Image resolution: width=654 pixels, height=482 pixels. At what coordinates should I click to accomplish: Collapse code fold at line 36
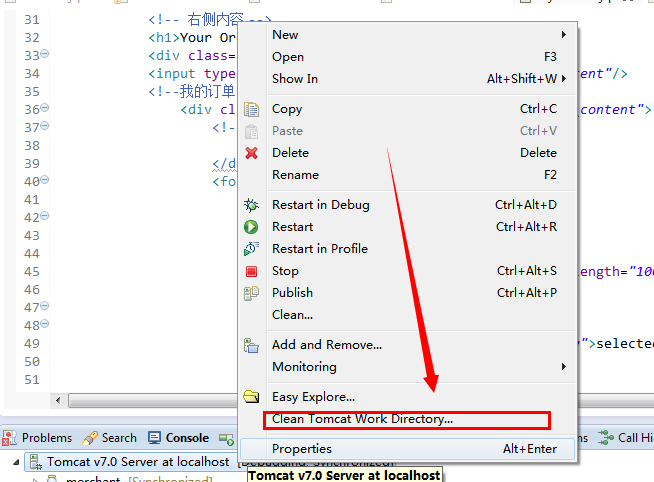(45, 108)
